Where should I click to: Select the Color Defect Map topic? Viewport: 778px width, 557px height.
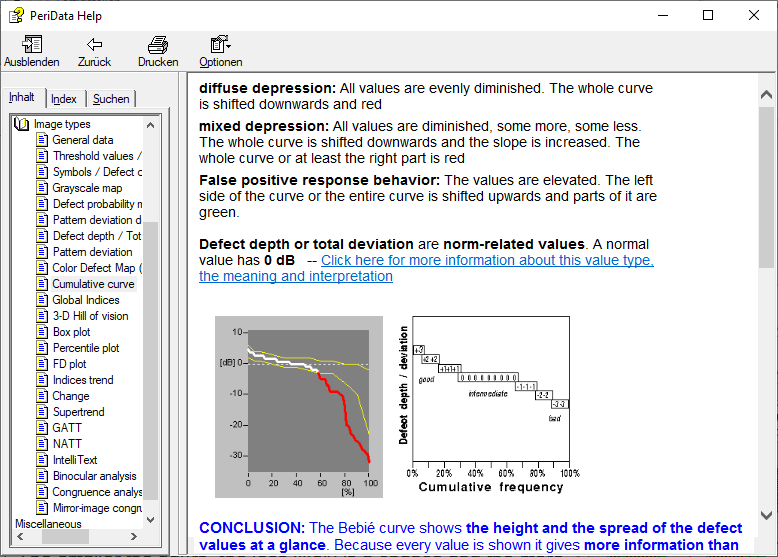[x=97, y=268]
